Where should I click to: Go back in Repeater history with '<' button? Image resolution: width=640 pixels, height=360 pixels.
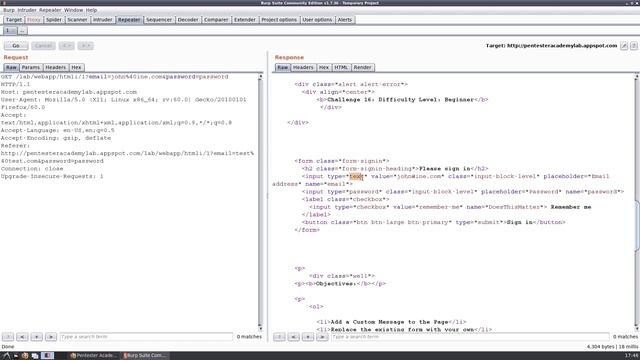click(66, 46)
